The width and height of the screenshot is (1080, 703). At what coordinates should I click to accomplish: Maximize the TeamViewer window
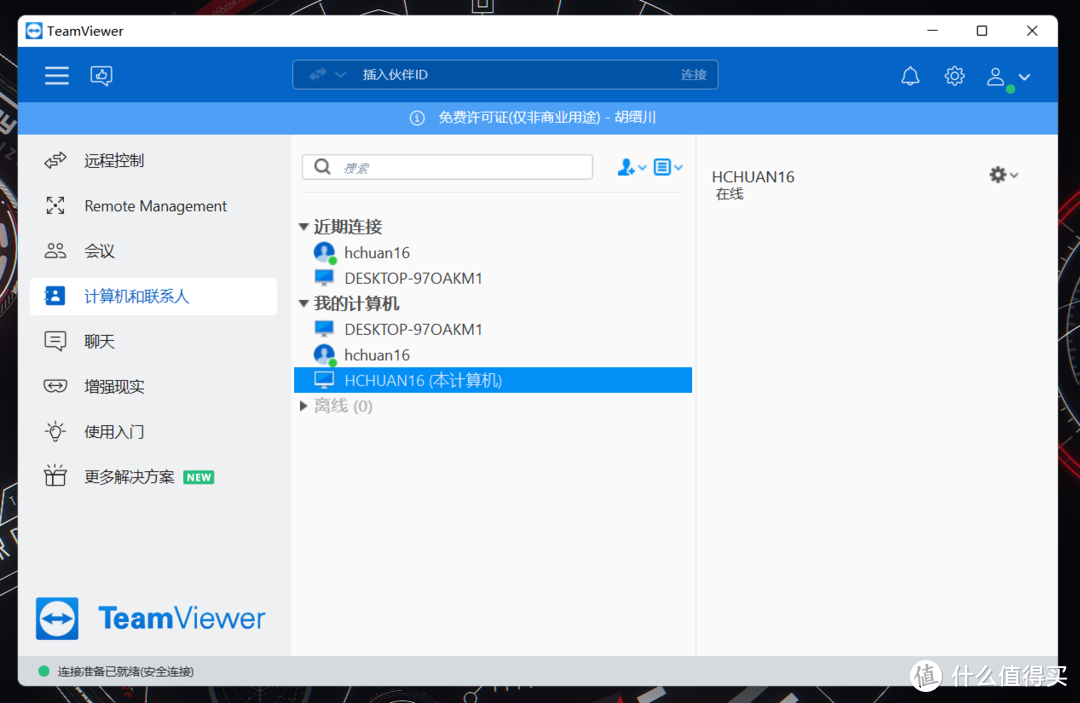[982, 31]
